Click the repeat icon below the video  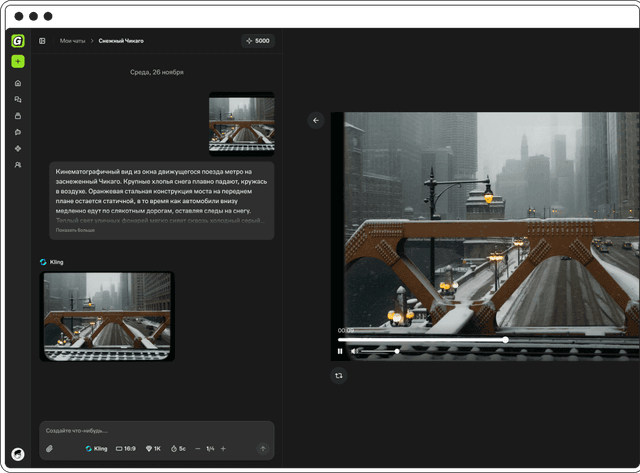point(339,375)
